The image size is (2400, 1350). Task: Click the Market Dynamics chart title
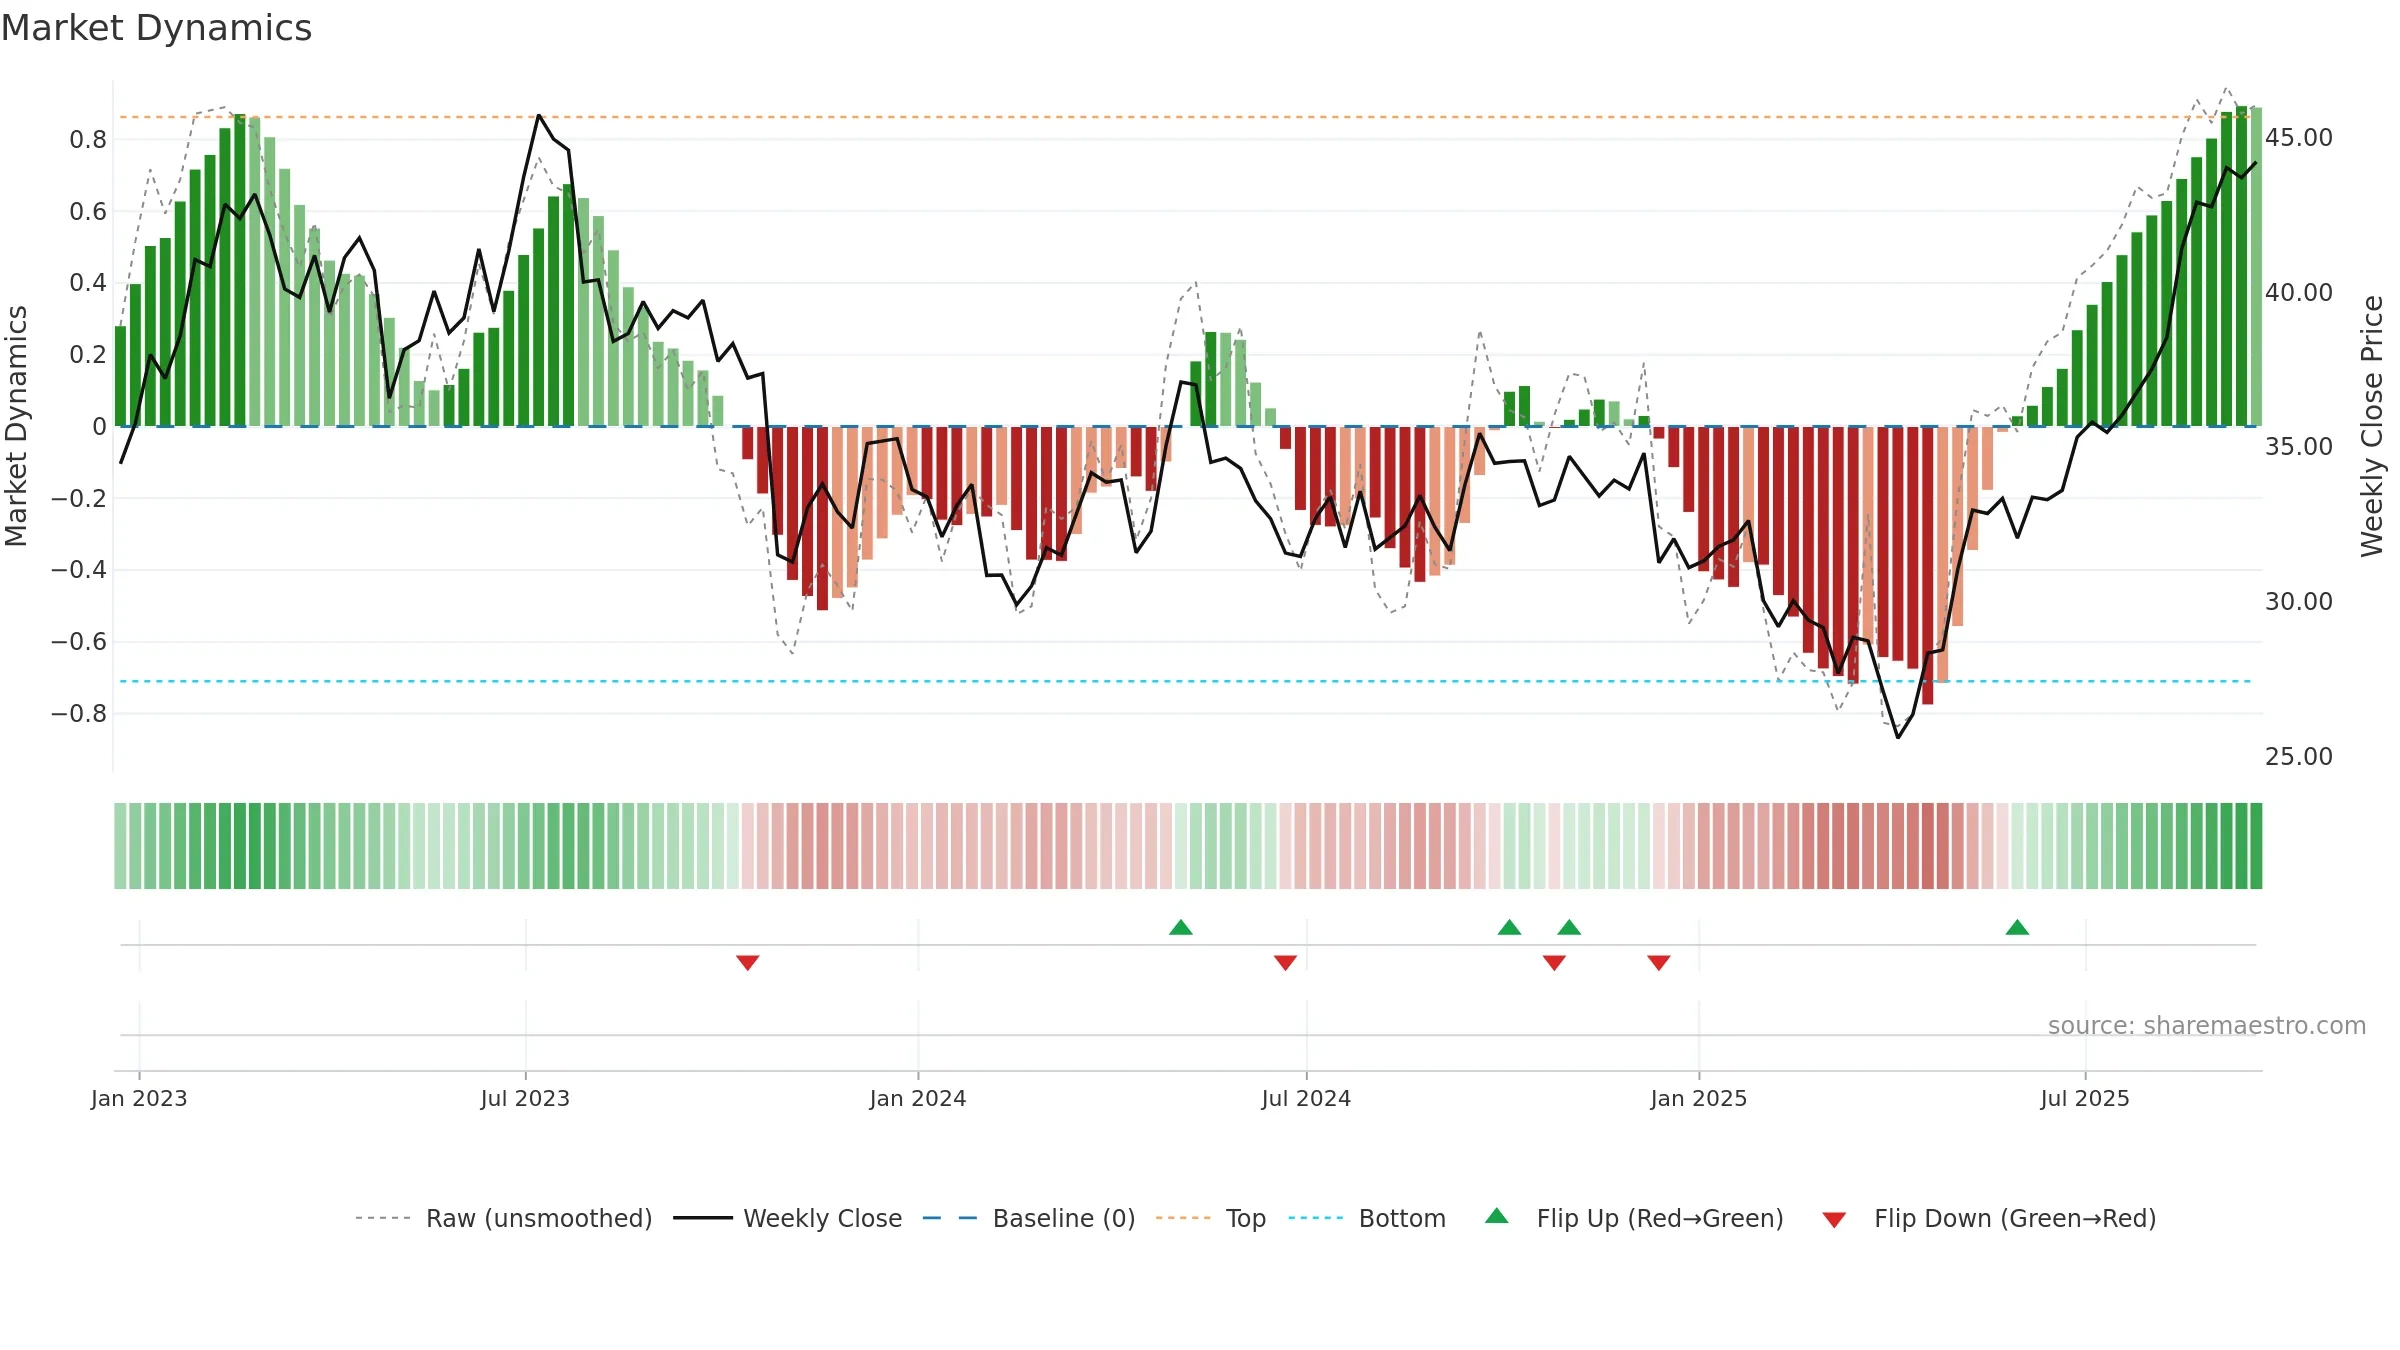156,28
